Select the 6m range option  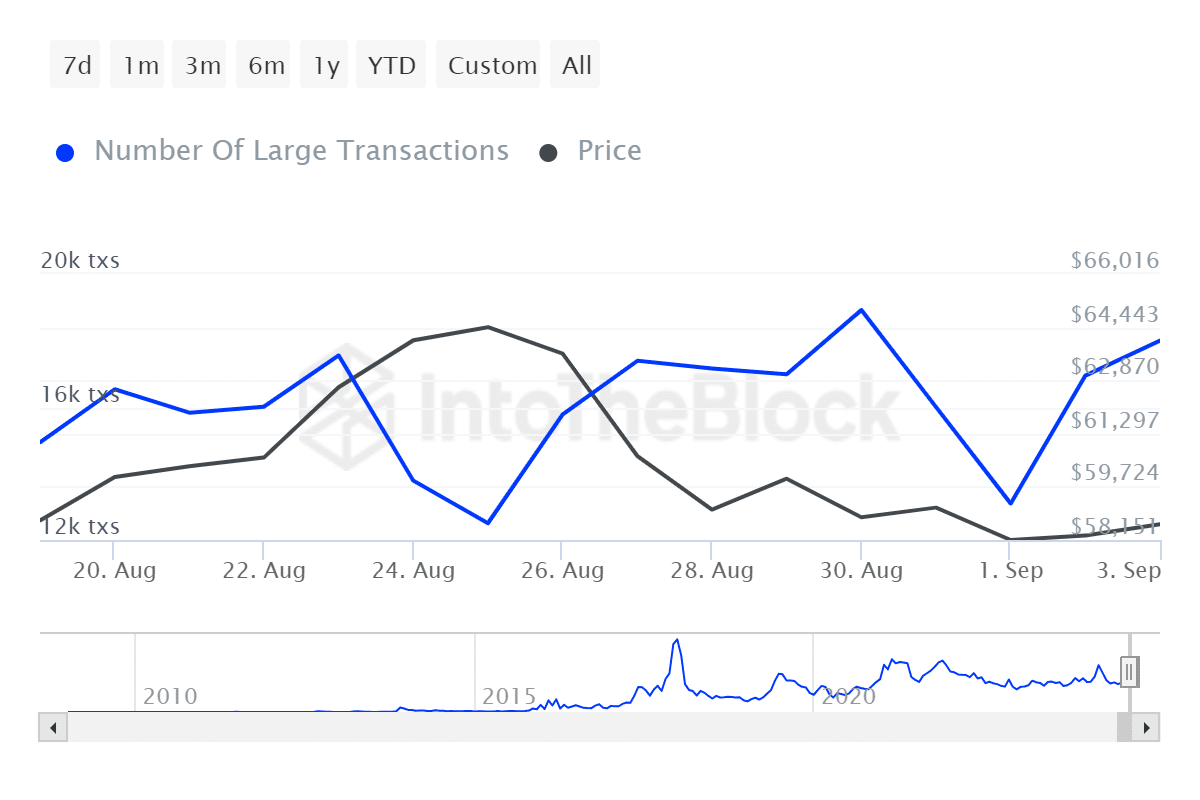[265, 65]
